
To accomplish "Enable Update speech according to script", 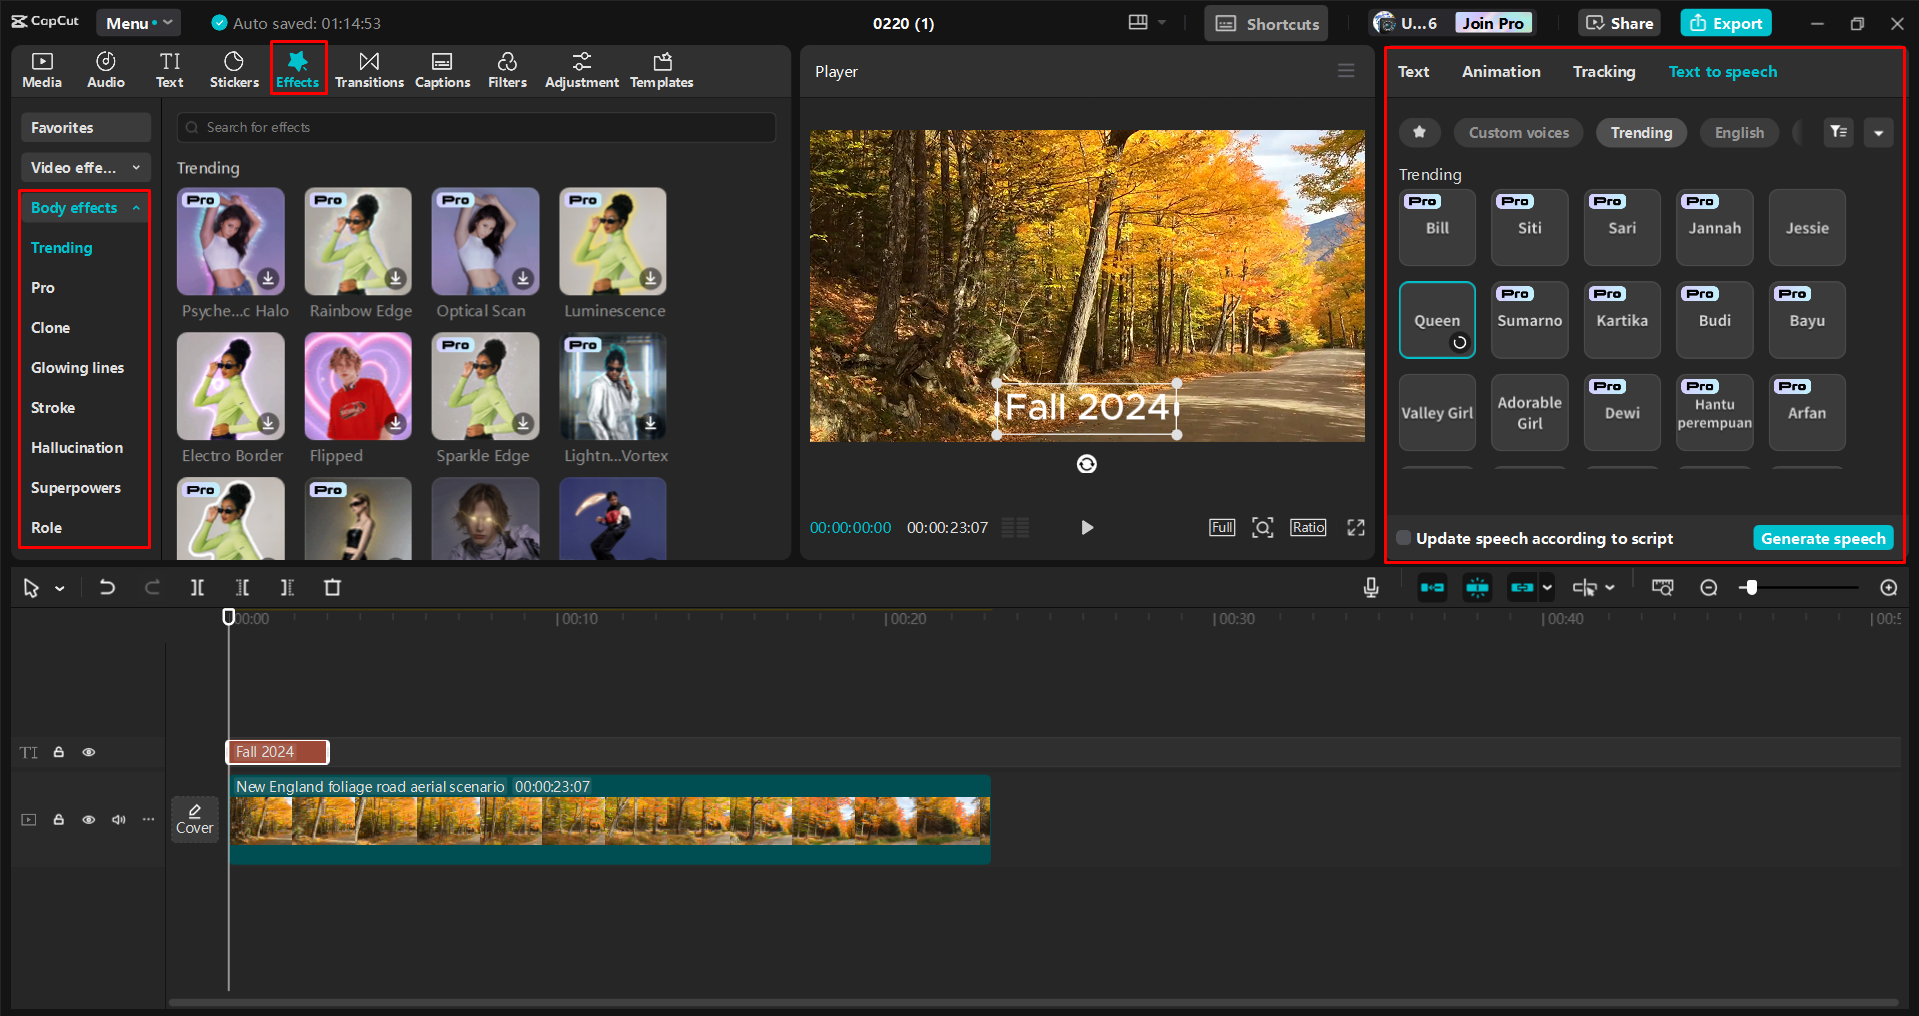I will click(1405, 539).
